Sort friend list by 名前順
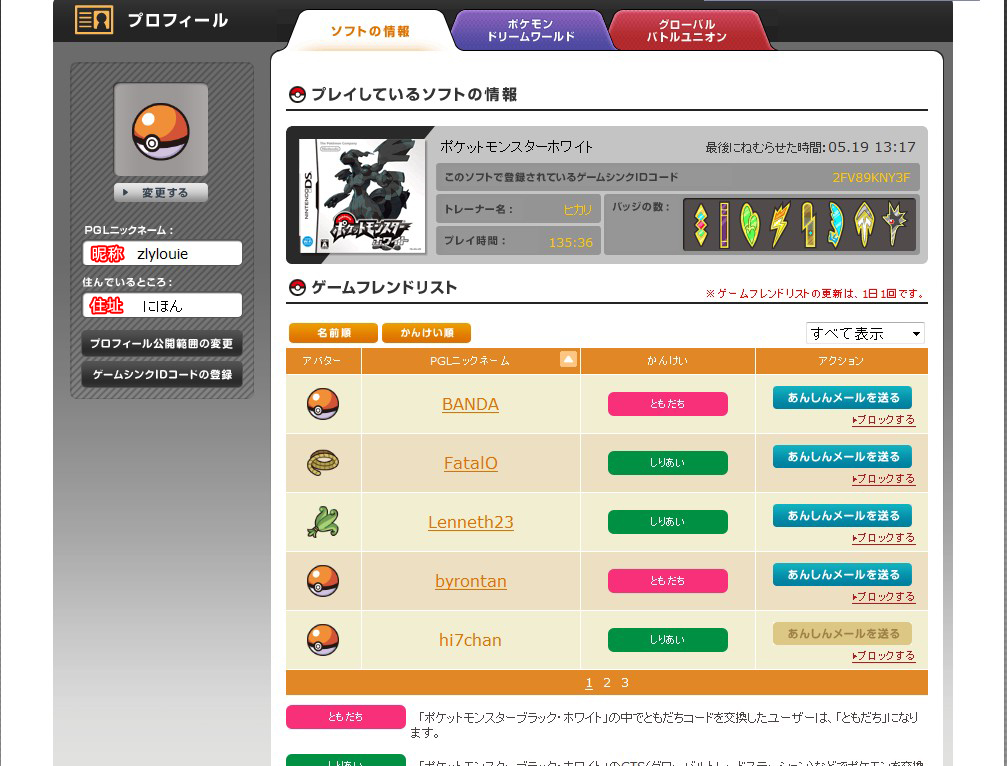Screen dimensions: 1007x766 click(333, 333)
